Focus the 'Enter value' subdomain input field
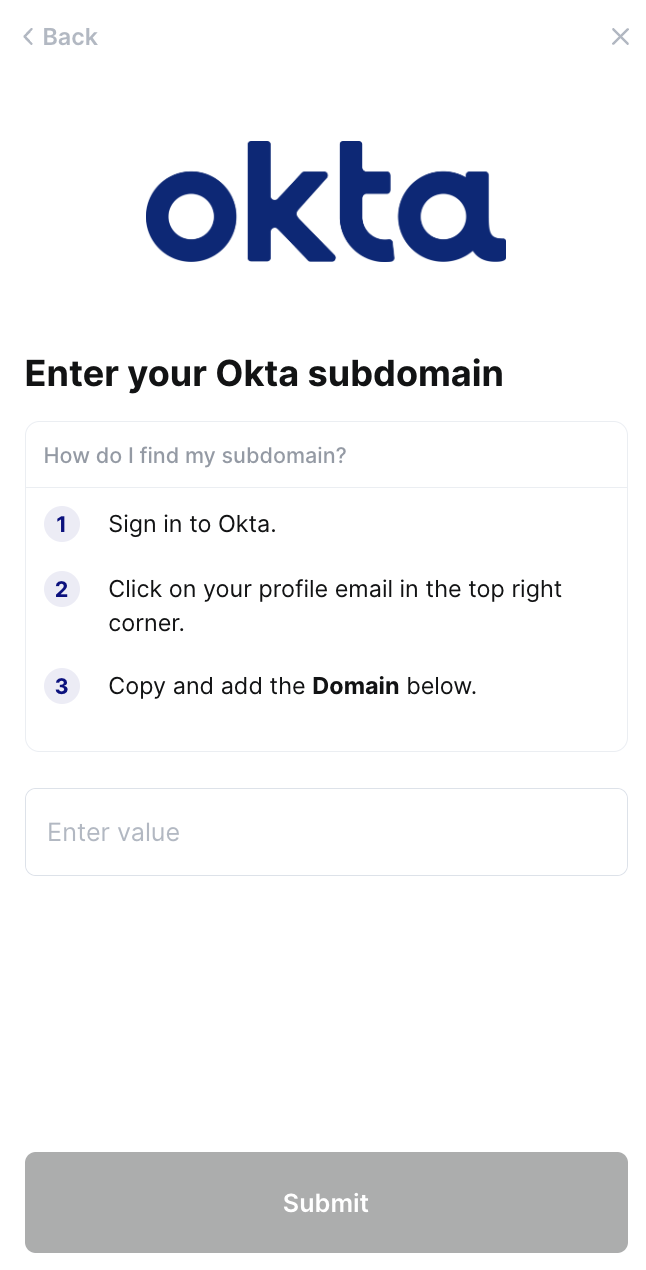This screenshot has height=1270, width=646. pyautogui.click(x=326, y=832)
